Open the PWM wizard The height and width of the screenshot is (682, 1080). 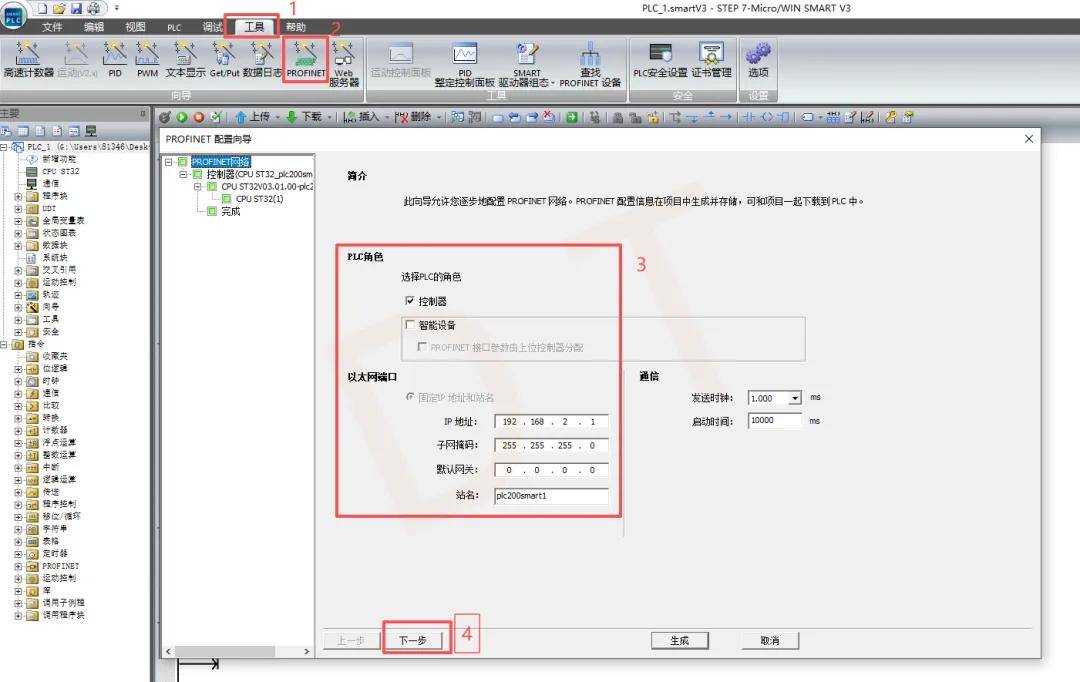coord(147,59)
